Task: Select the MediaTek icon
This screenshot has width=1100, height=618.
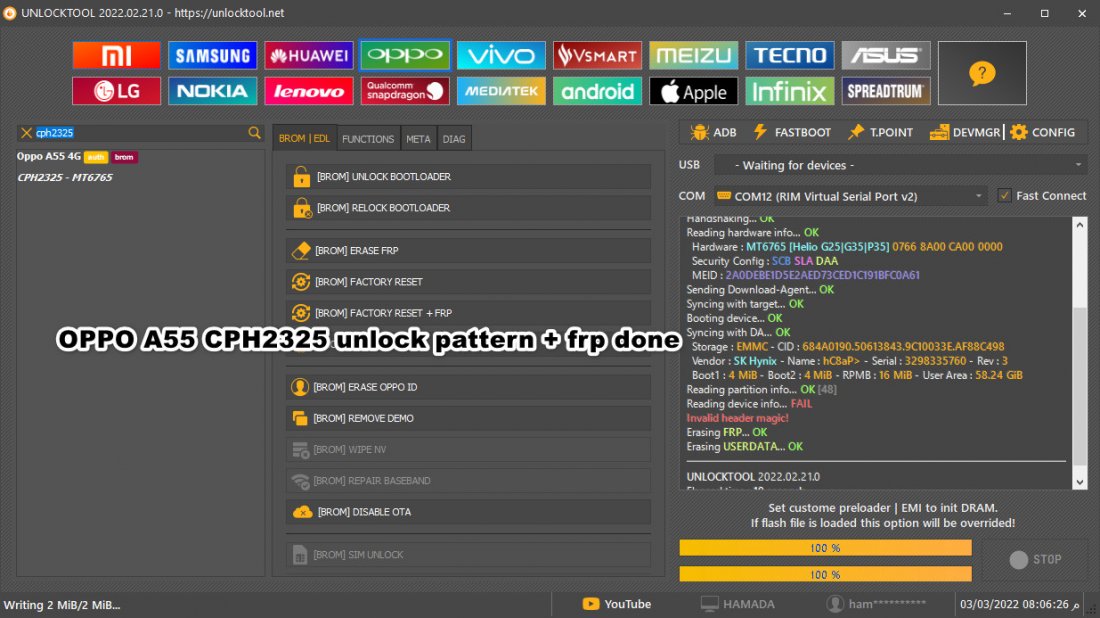Action: pyautogui.click(x=501, y=91)
